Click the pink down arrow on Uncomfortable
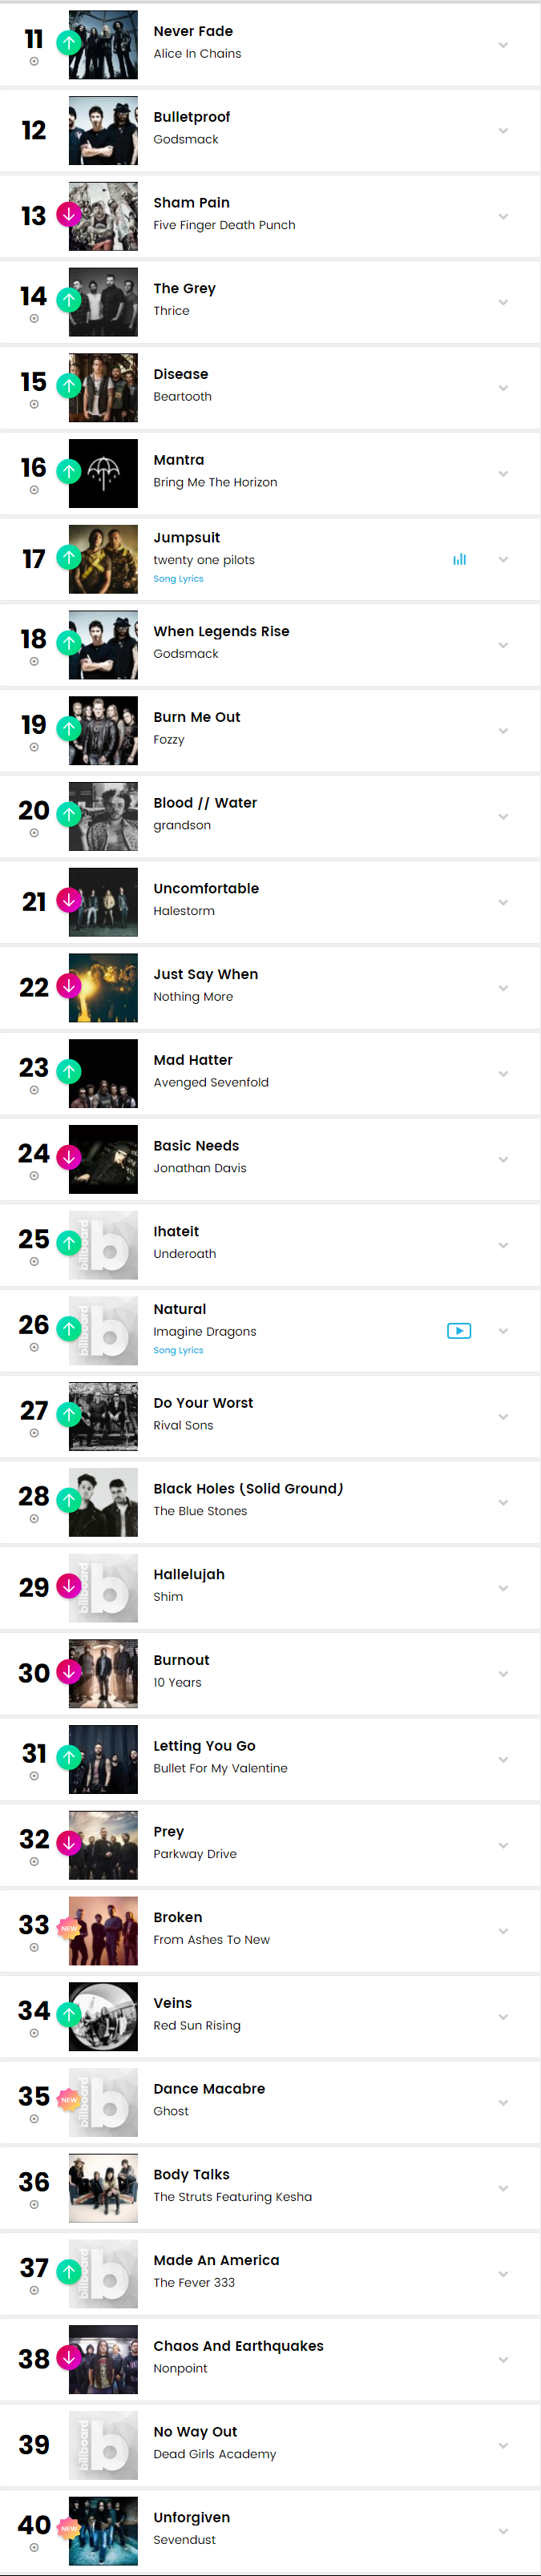The height and width of the screenshot is (2576, 541). click(69, 900)
